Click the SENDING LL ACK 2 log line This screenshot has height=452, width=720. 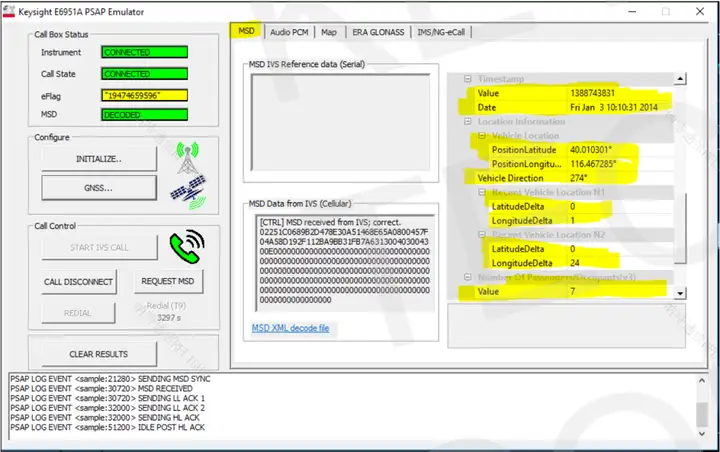(108, 408)
